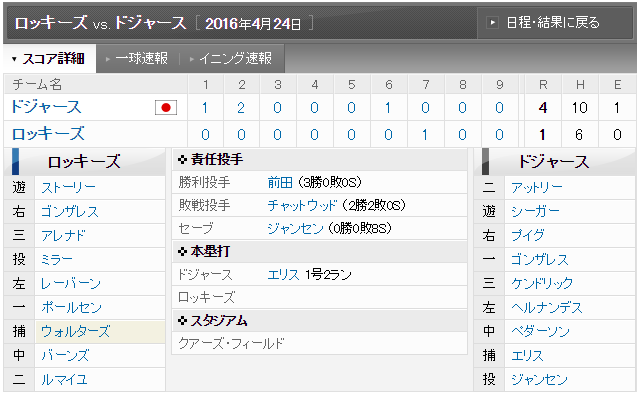Open Dodgers pitcher ジャンセン lineup link

539,380
